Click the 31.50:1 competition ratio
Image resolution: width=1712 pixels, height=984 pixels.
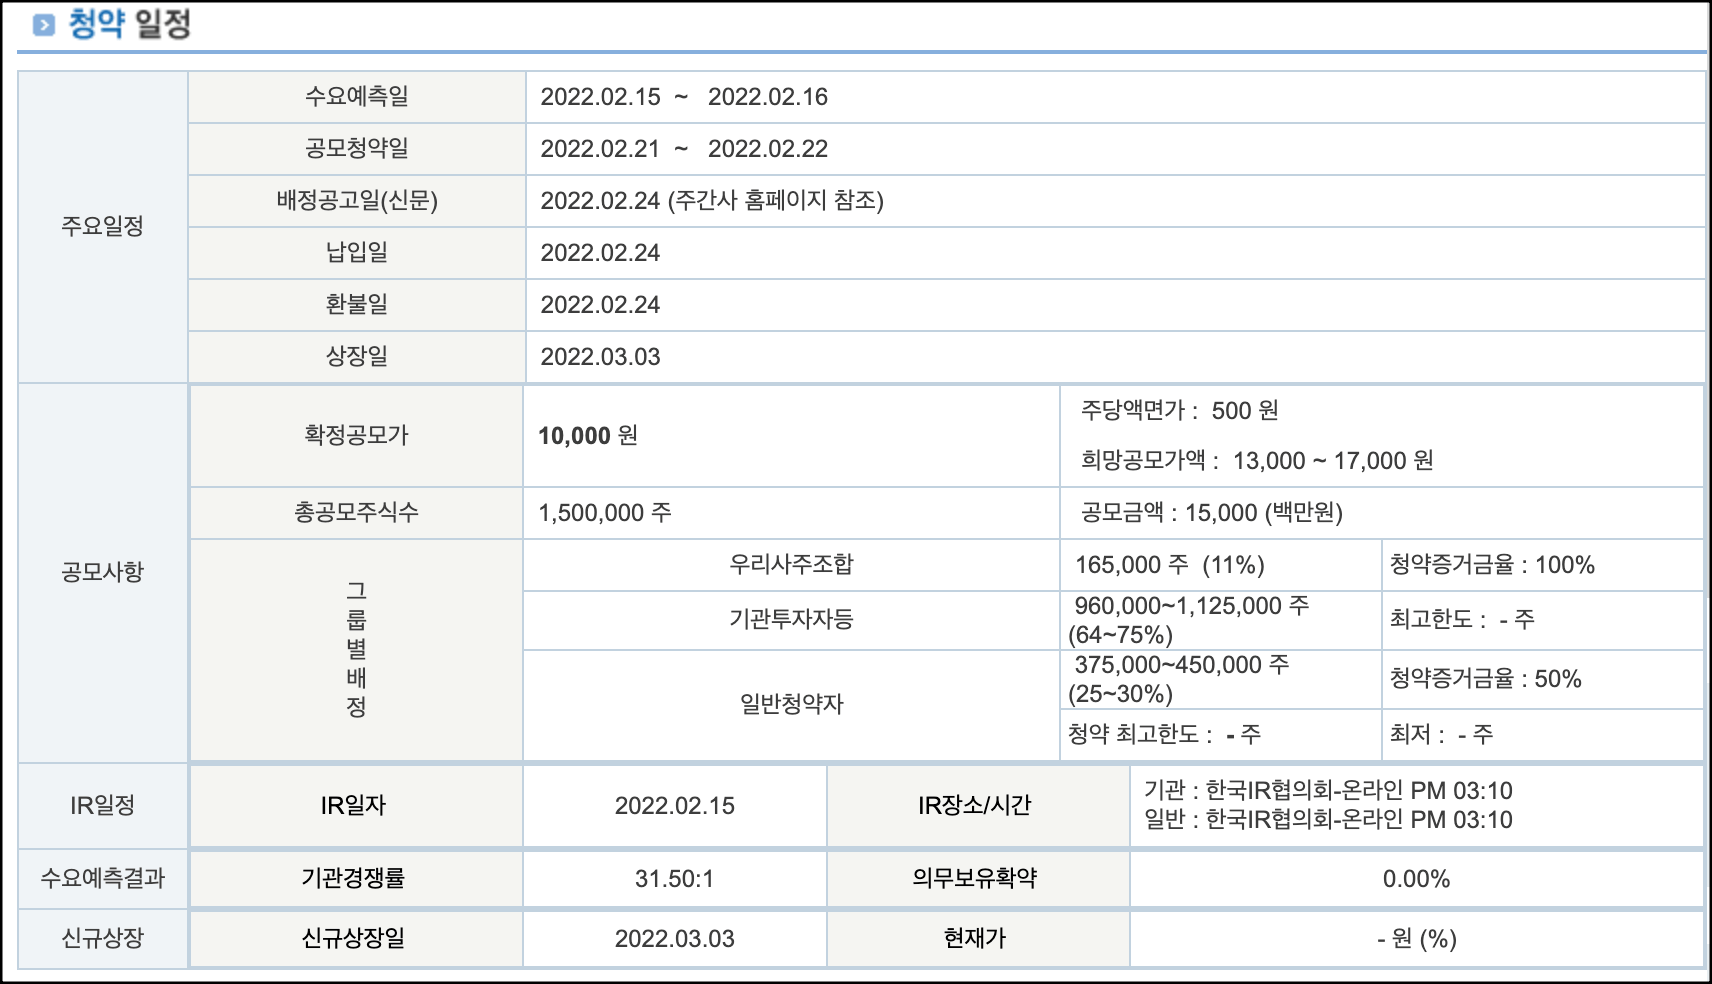click(x=675, y=879)
